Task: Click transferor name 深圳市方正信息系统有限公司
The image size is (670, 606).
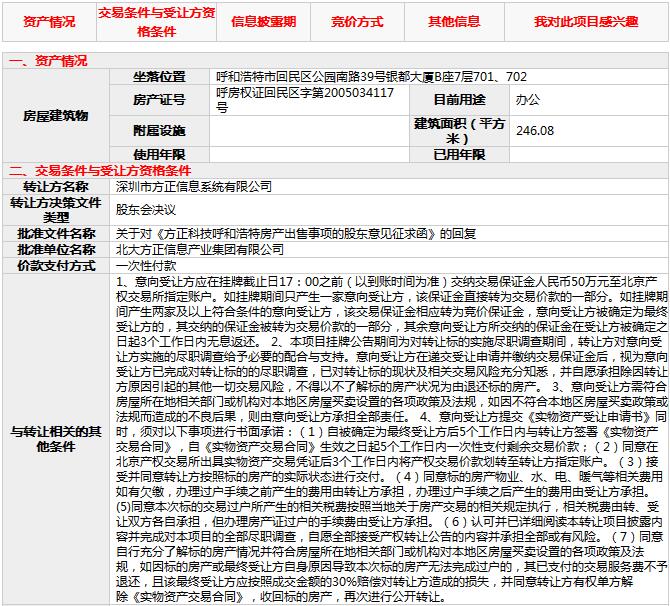Action: [193, 186]
